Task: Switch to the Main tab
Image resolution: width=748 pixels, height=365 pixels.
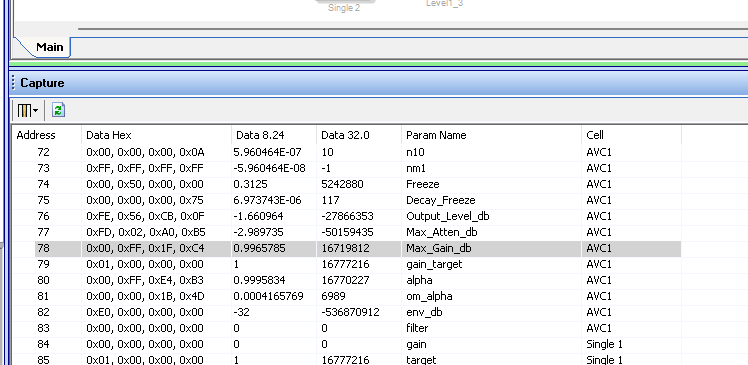Action: 50,47
